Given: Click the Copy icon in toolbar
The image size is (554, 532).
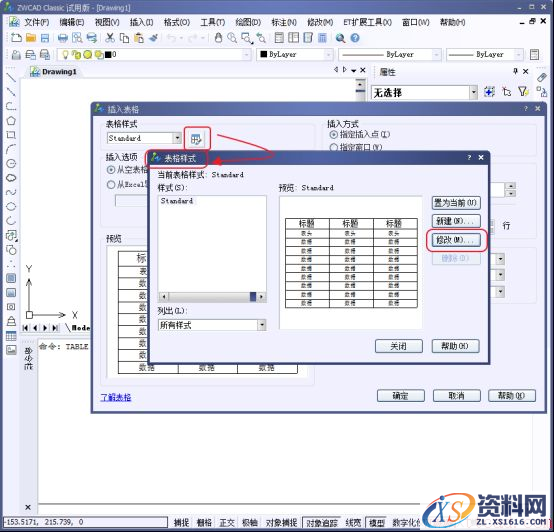Looking at the screenshot, I should click(124, 38).
